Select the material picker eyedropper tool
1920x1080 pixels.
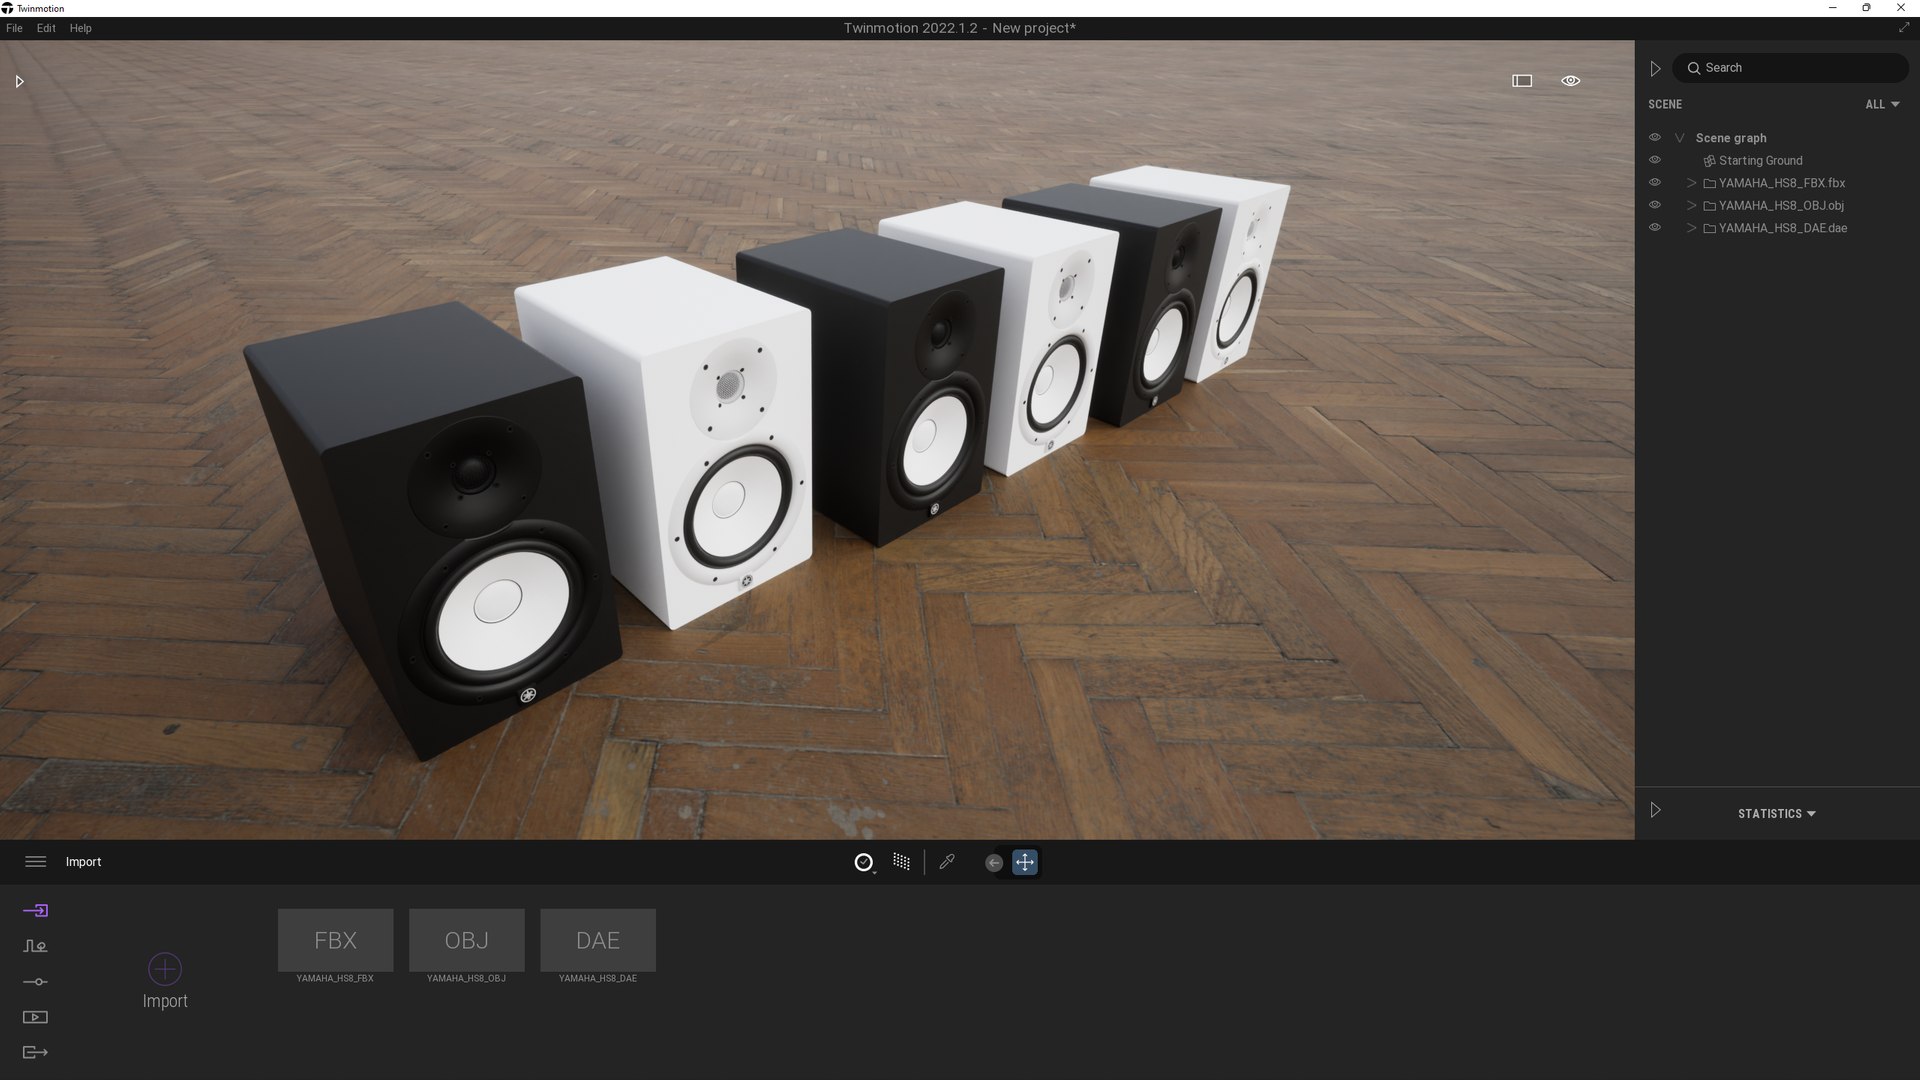pyautogui.click(x=947, y=862)
